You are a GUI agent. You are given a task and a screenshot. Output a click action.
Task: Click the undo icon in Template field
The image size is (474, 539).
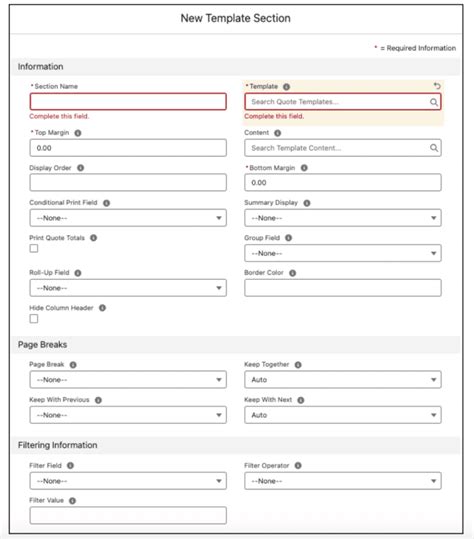coord(437,86)
